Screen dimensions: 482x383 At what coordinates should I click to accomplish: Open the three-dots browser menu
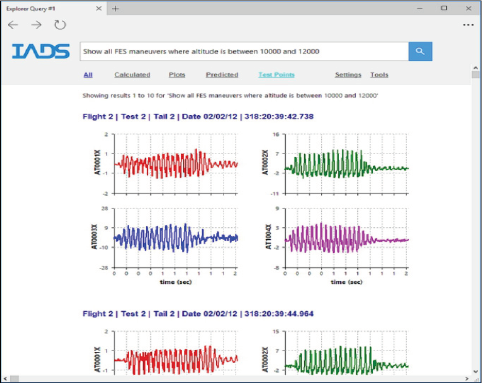click(468, 25)
